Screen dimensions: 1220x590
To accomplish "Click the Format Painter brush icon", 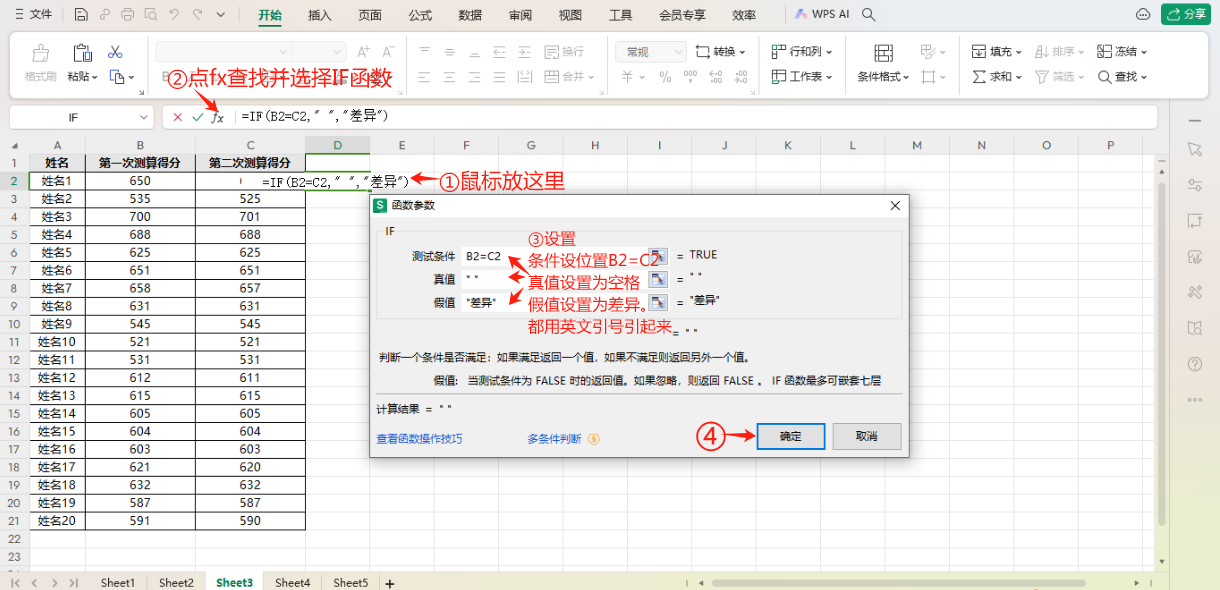I will (41, 53).
